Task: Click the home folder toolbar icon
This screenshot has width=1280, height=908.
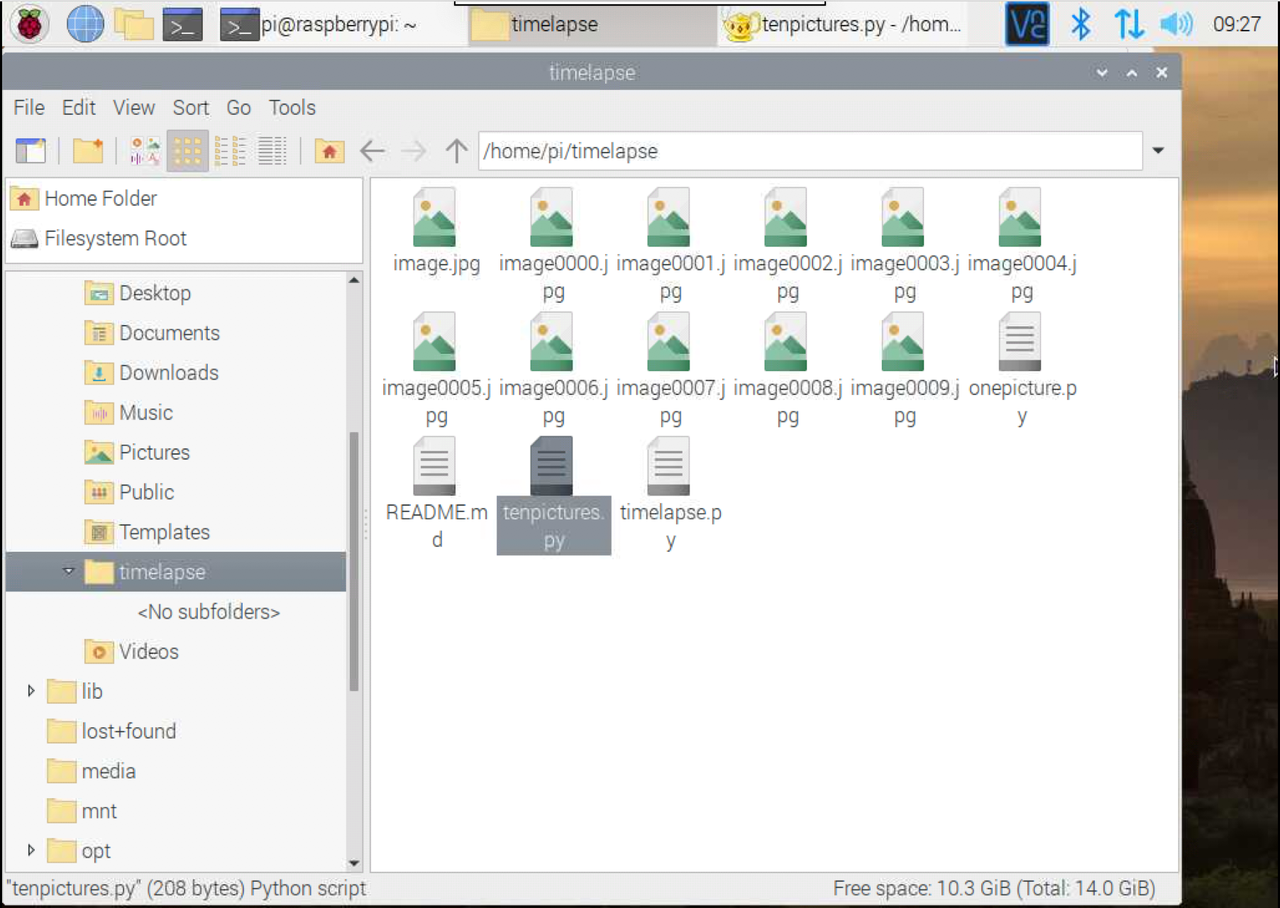Action: [x=329, y=151]
